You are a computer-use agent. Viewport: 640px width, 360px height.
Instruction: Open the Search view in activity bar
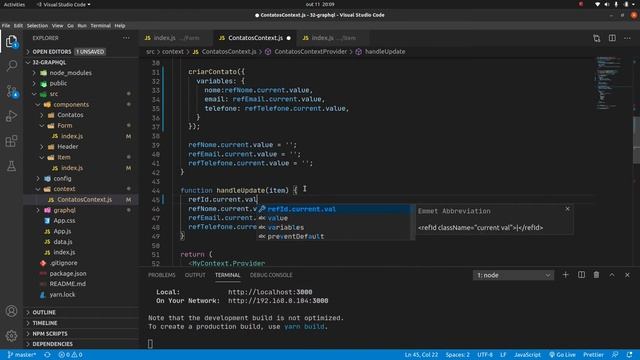pos(11,66)
